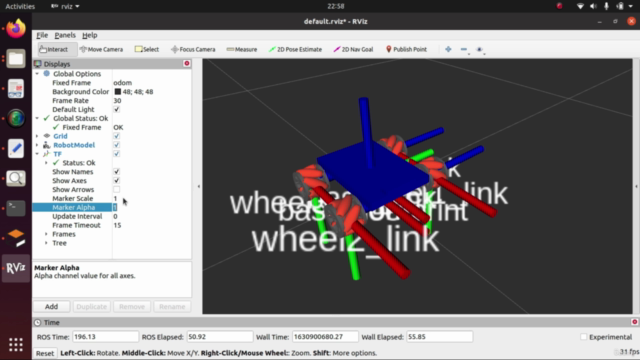Click the RViz dock icon
This screenshot has width=640, height=360.
tap(16, 268)
